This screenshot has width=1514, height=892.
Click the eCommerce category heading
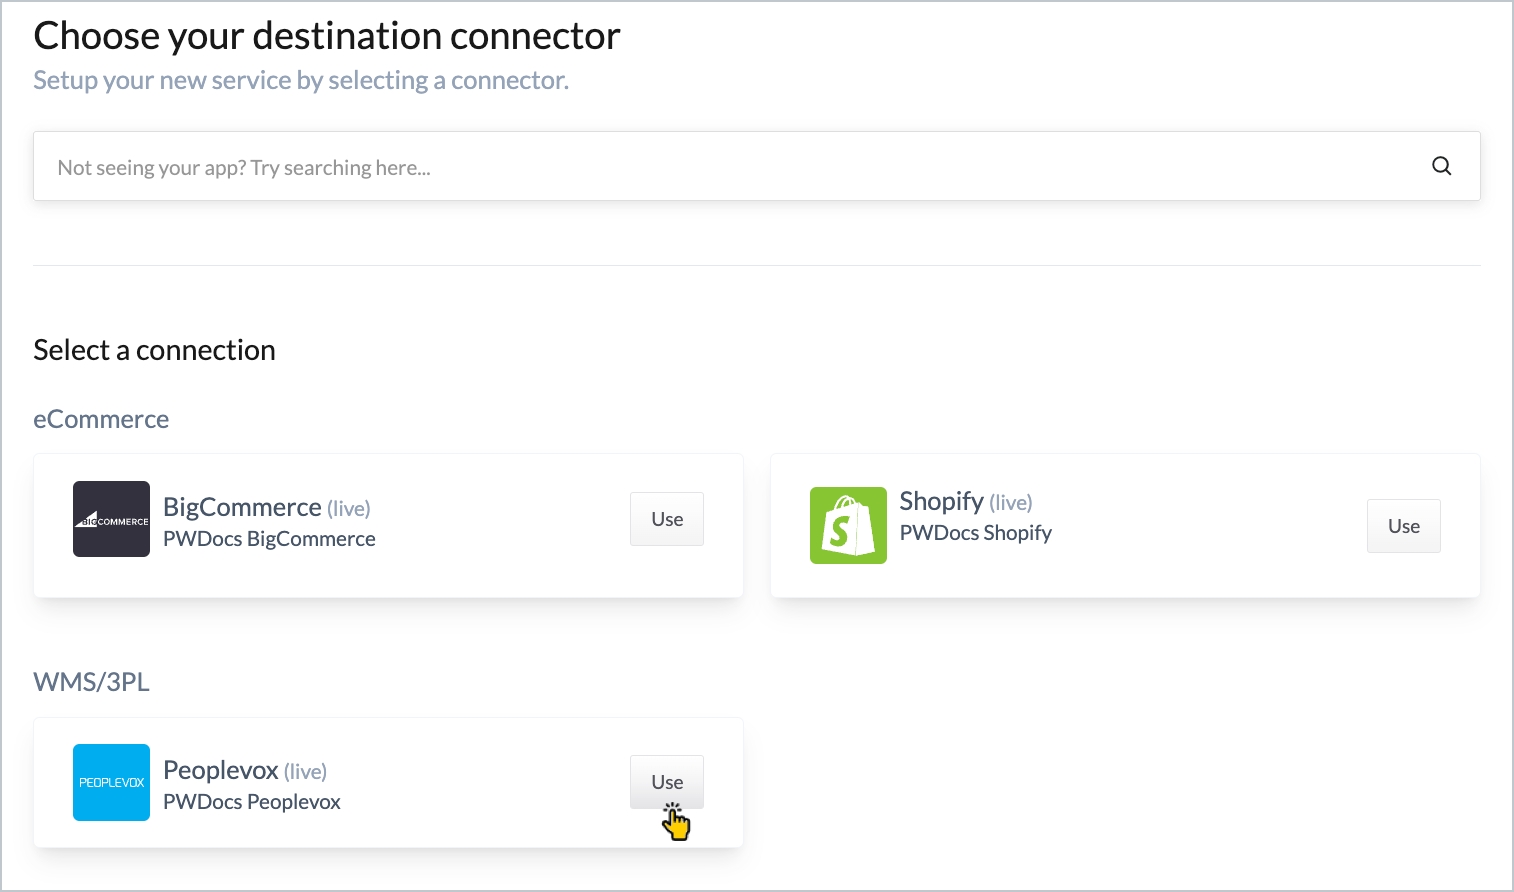tap(101, 419)
